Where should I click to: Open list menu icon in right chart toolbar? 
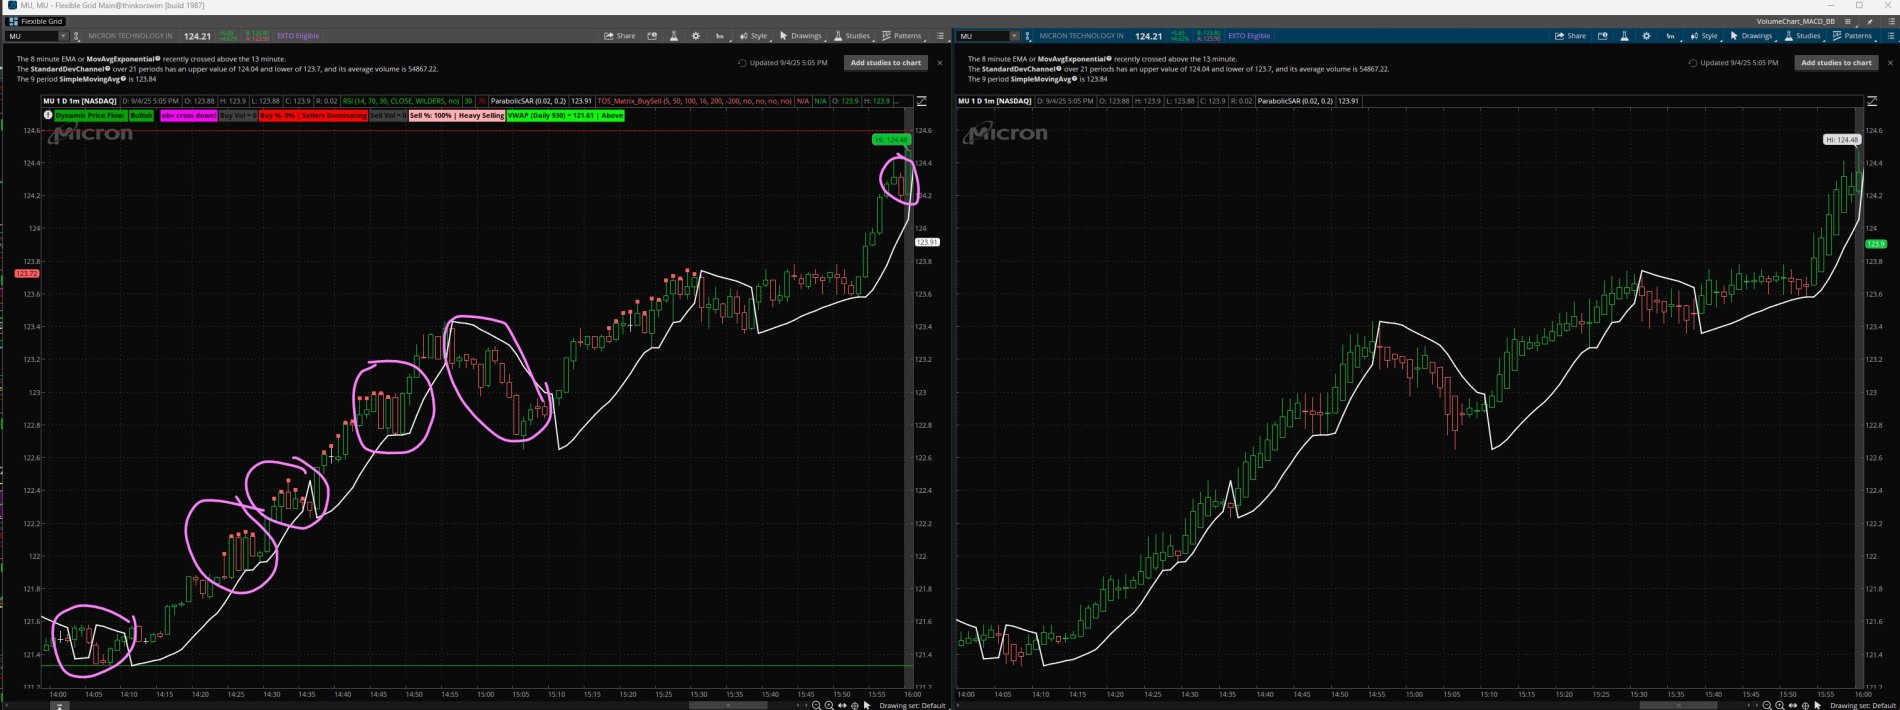(x=1890, y=36)
